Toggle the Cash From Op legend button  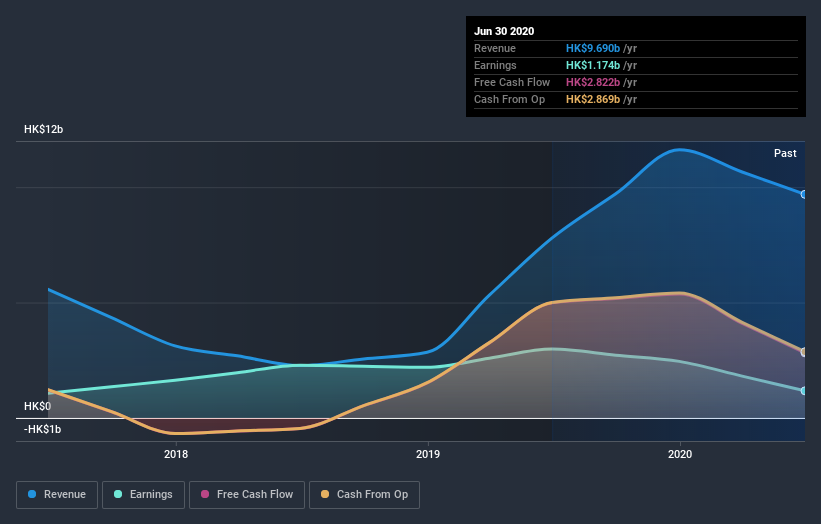coord(364,495)
